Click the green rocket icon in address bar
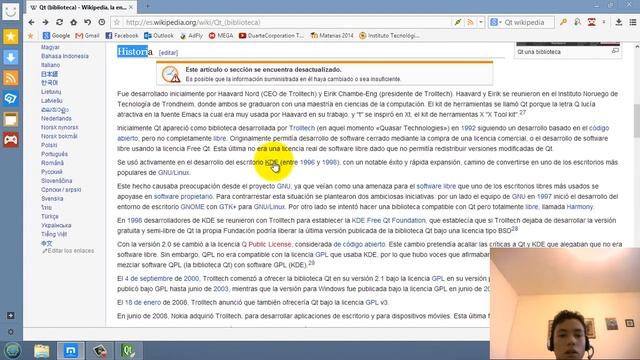640x360 pixels. pos(458,22)
